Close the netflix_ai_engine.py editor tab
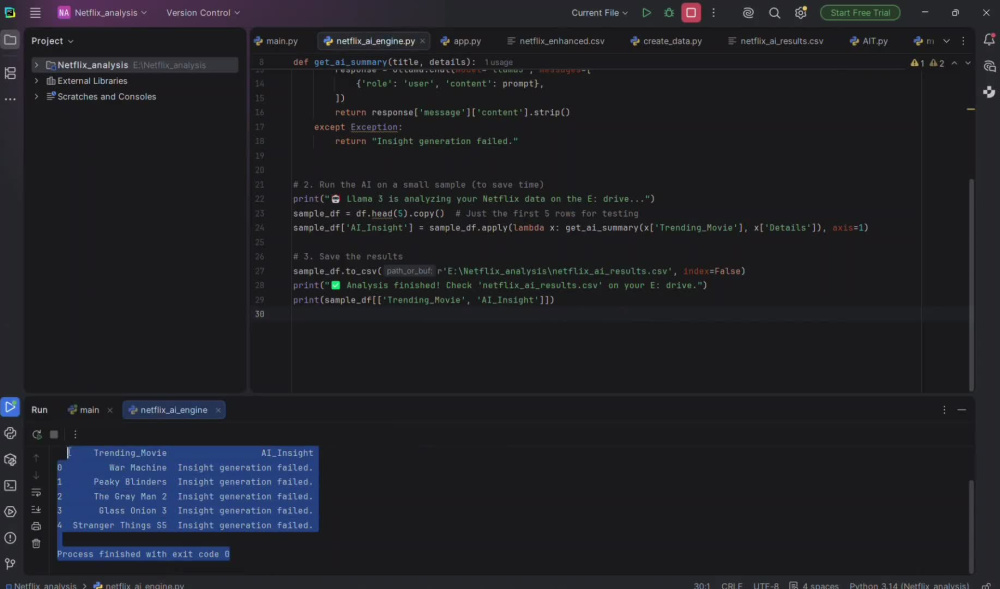1000x589 pixels. [422, 41]
